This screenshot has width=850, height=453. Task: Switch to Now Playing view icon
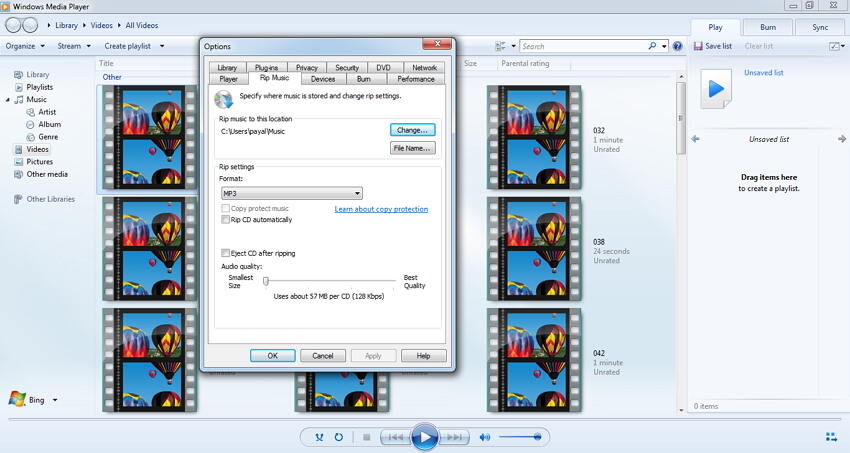[831, 437]
